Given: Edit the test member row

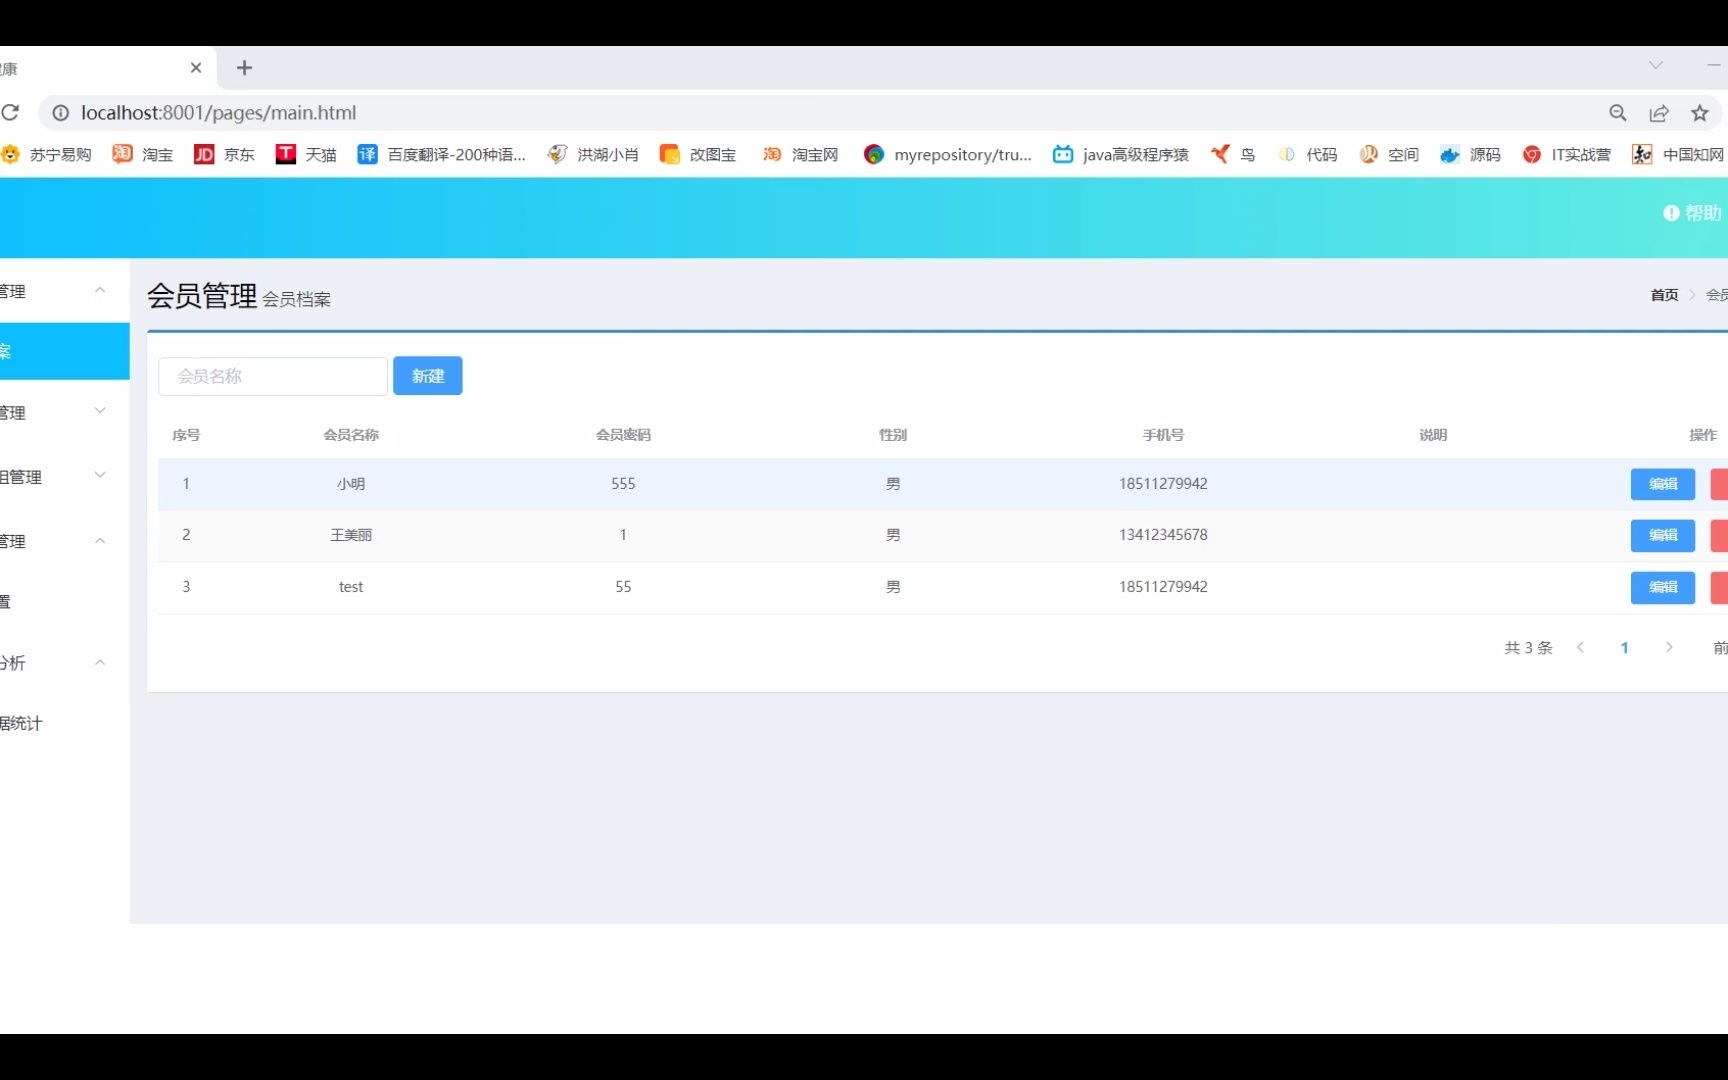Looking at the screenshot, I should (x=1663, y=588).
